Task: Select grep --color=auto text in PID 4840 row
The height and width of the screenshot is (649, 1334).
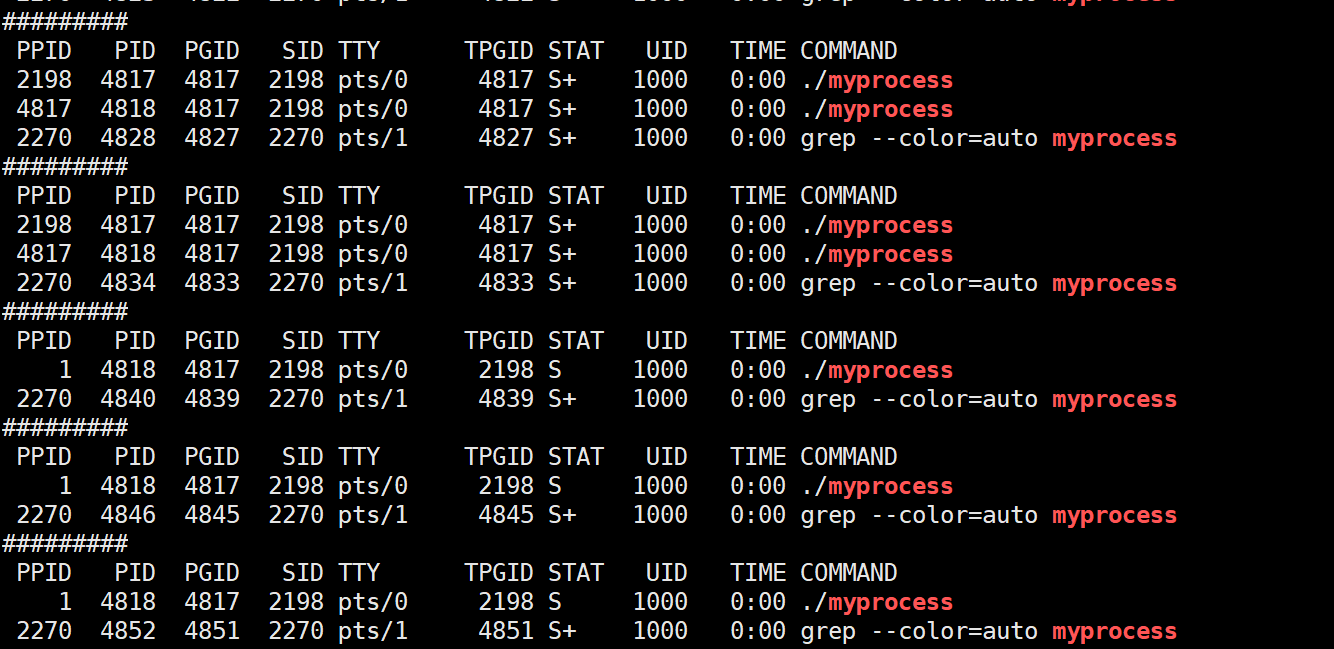Action: tap(919, 400)
